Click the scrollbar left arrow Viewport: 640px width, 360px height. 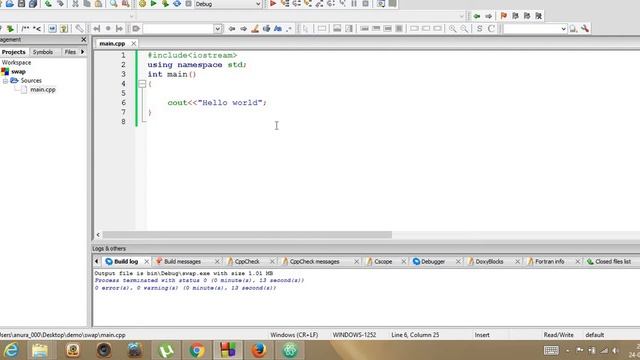pyautogui.click(x=98, y=235)
